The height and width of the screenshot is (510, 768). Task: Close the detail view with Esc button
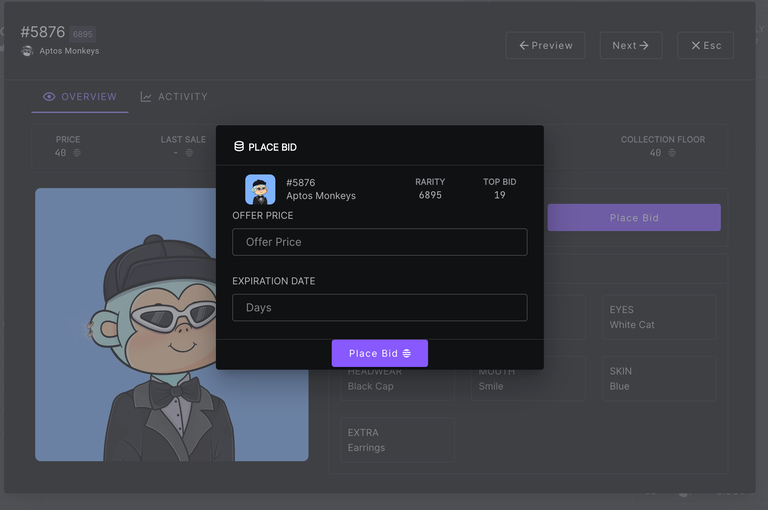click(705, 45)
